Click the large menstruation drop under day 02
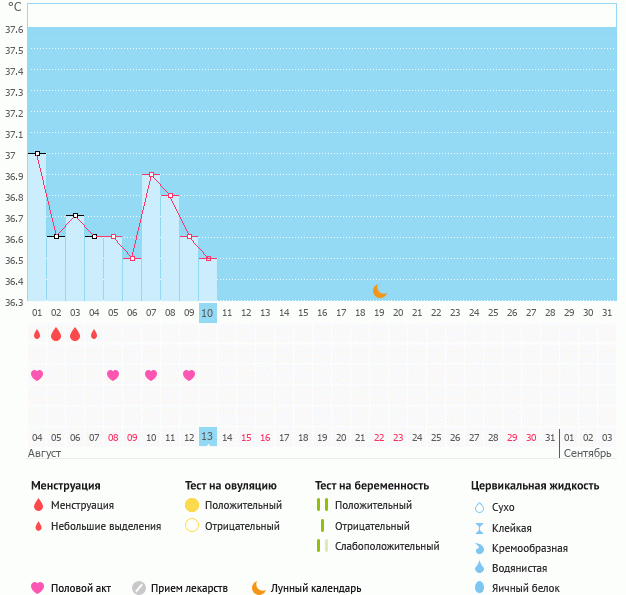This screenshot has width=626, height=595. tap(56, 334)
